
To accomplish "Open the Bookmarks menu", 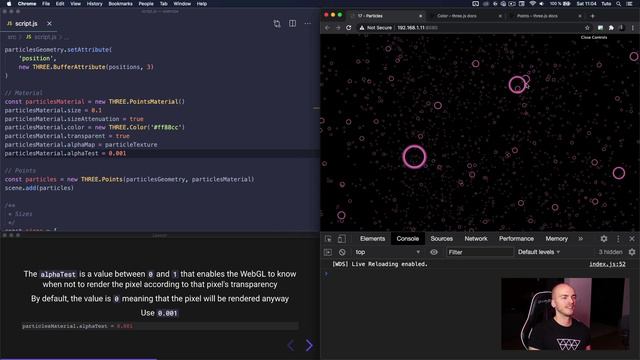I will 120,4.
